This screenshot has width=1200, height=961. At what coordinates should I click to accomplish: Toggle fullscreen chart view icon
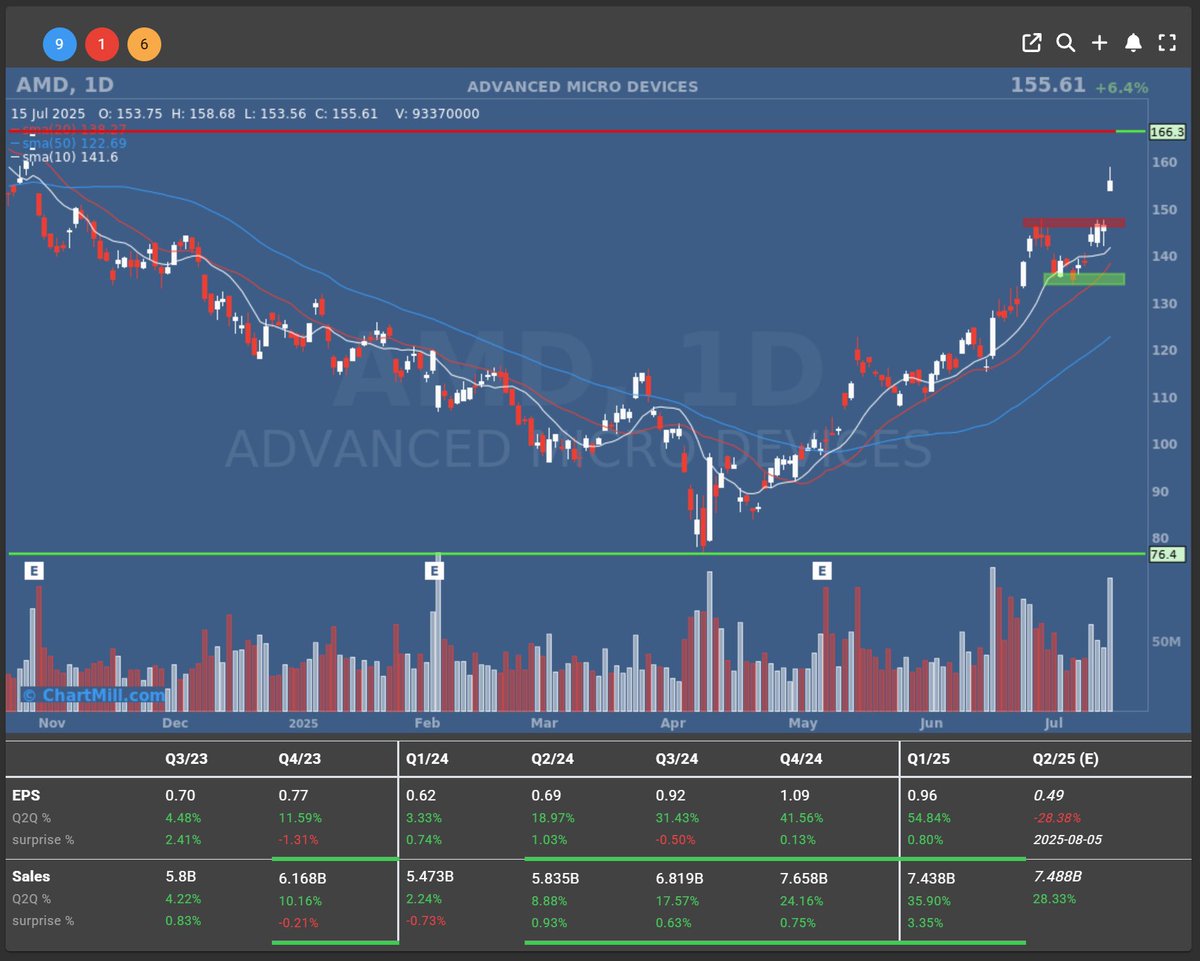point(1166,42)
